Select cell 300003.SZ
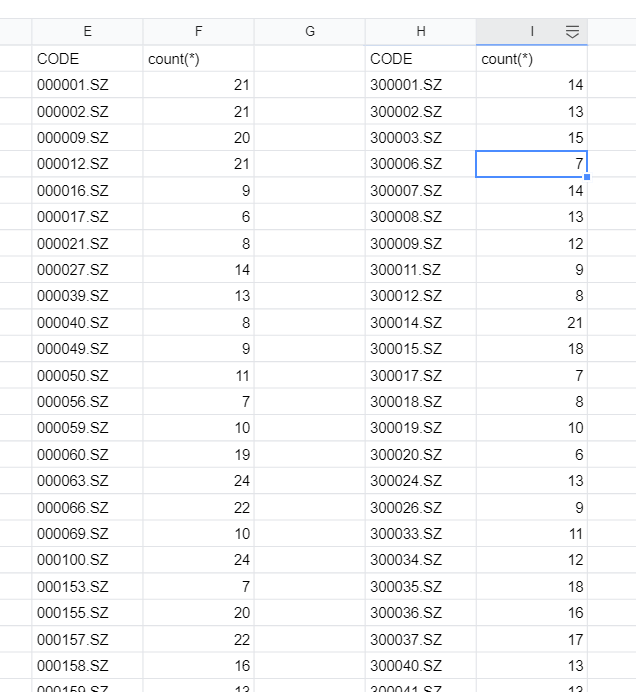 [x=421, y=138]
